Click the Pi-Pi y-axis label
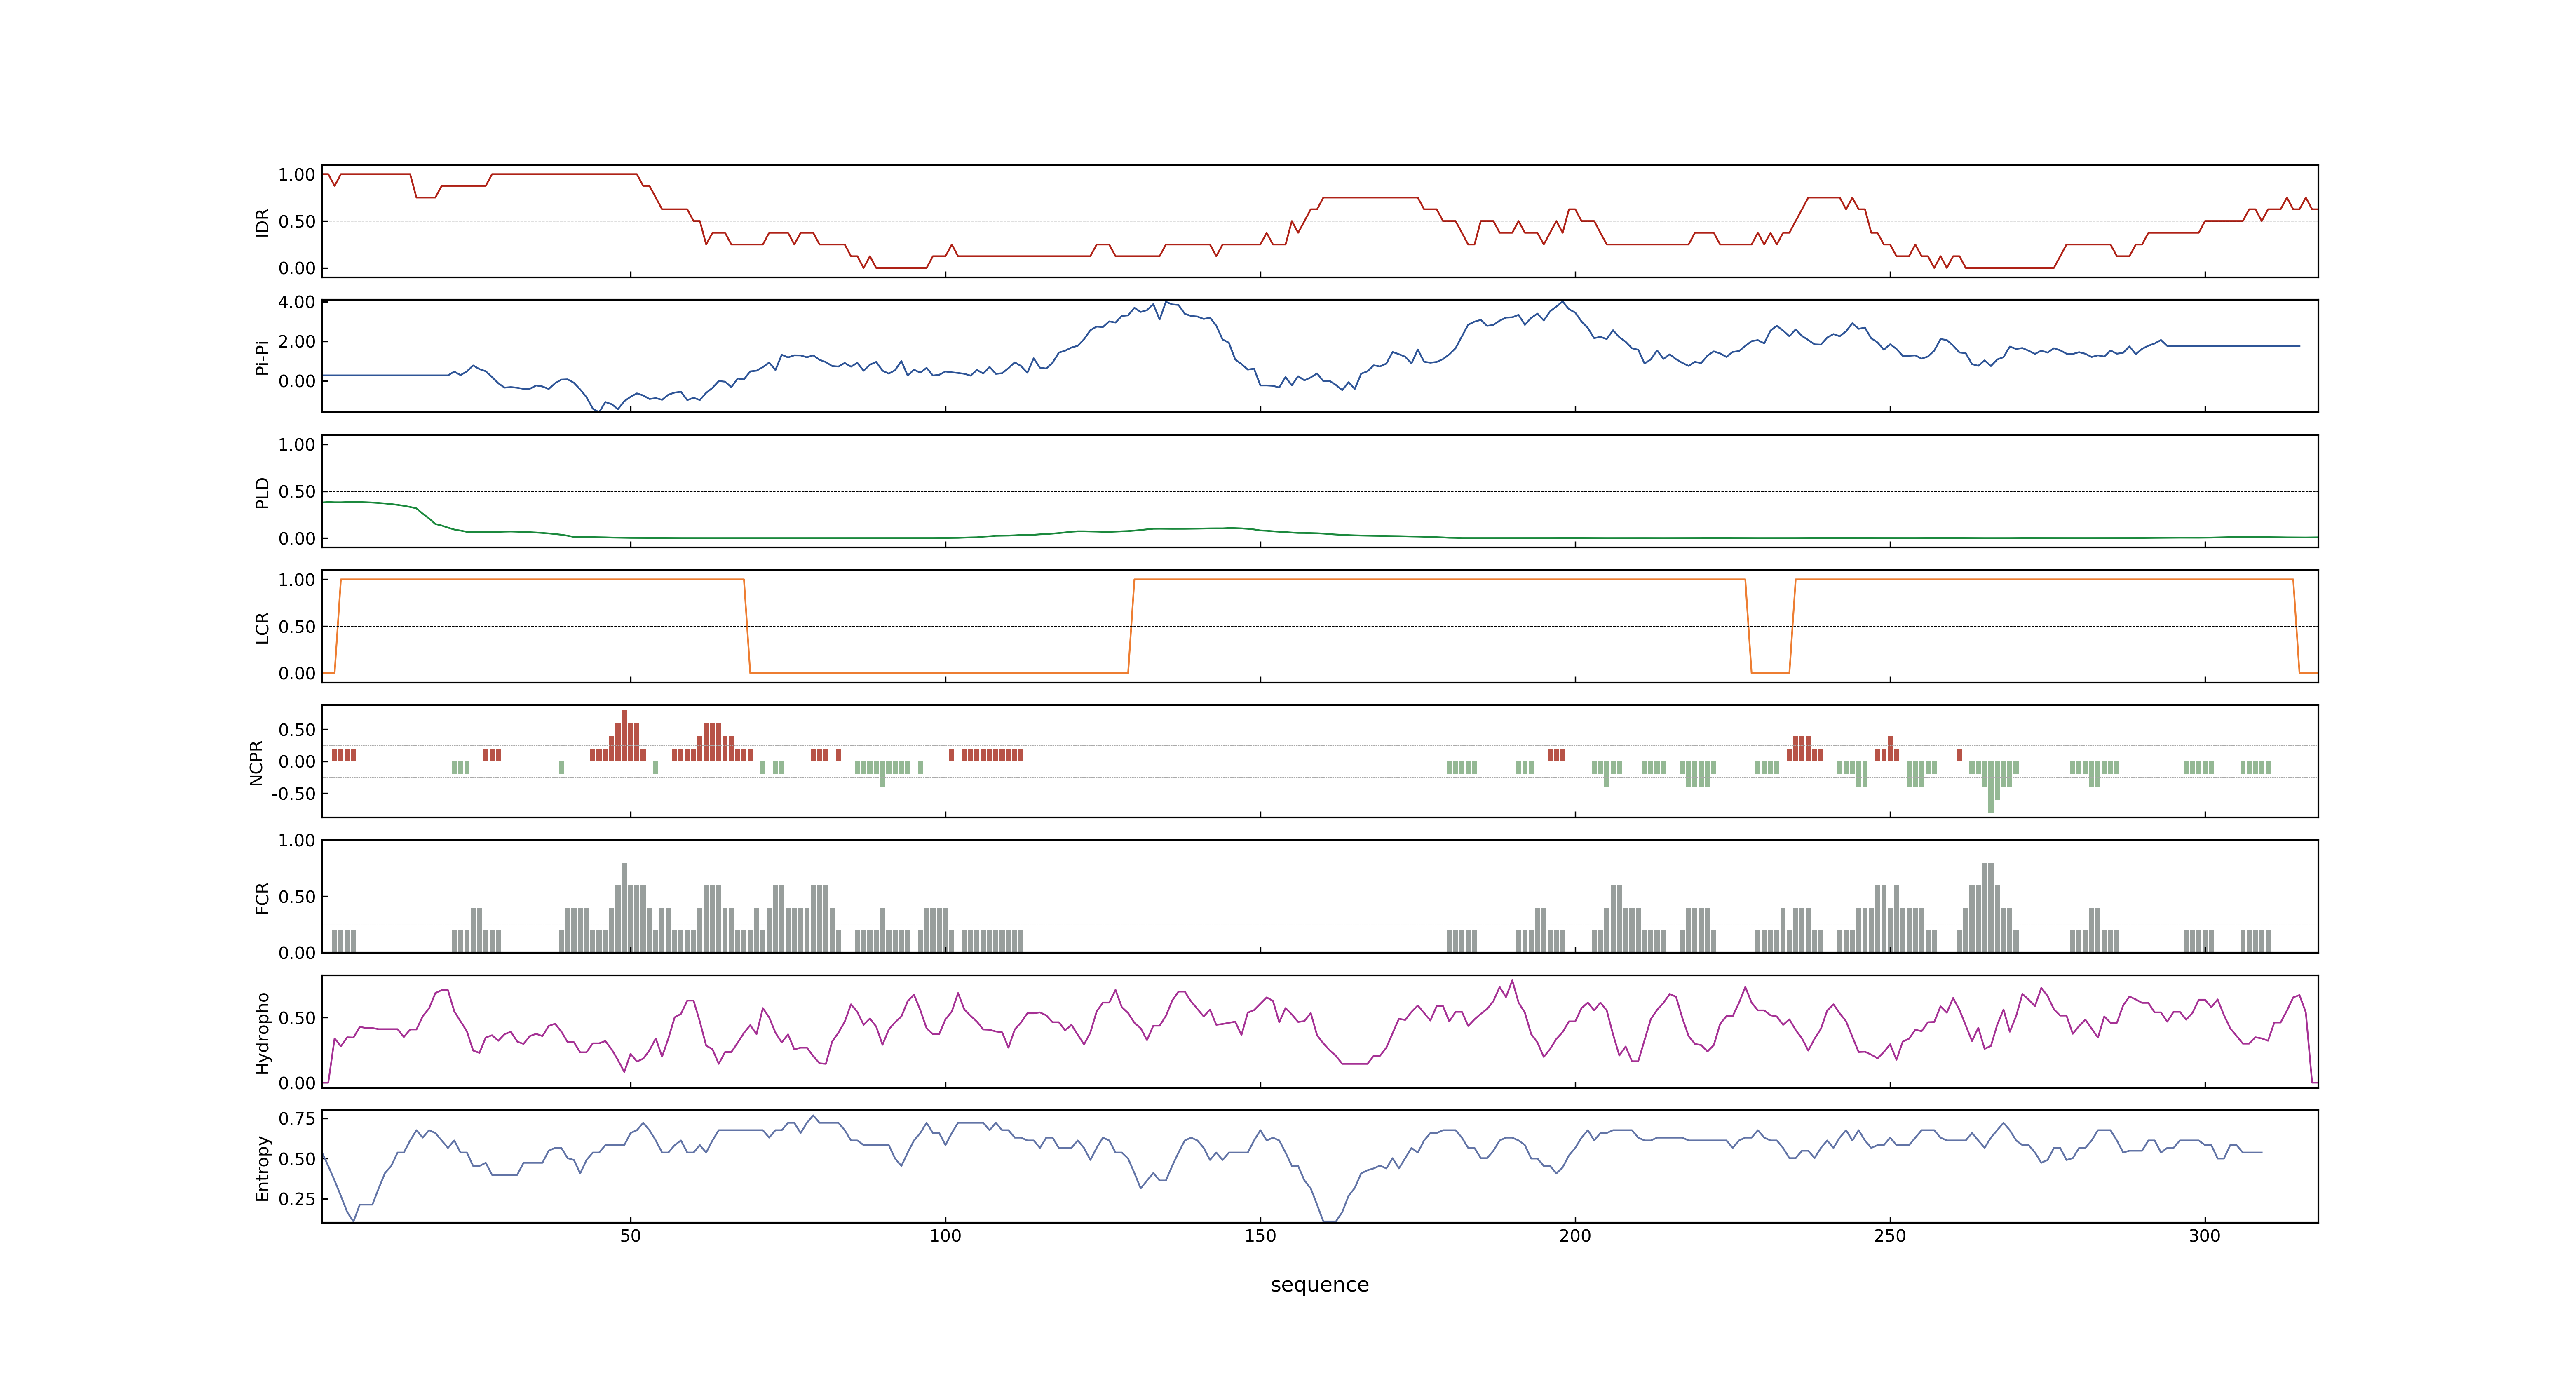2576x1374 pixels. coord(262,357)
